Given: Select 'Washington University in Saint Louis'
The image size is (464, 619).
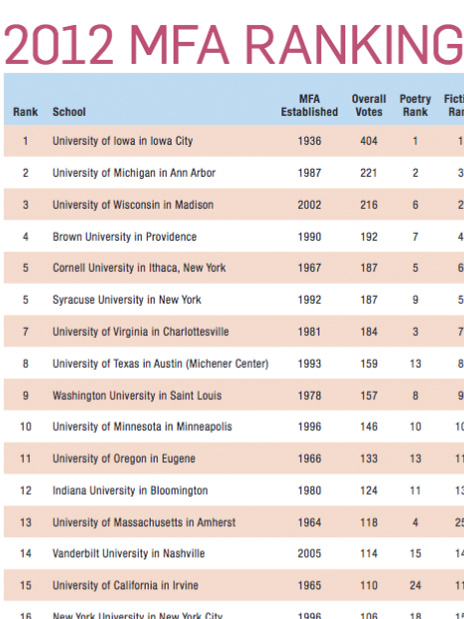Looking at the screenshot, I should click(137, 396).
